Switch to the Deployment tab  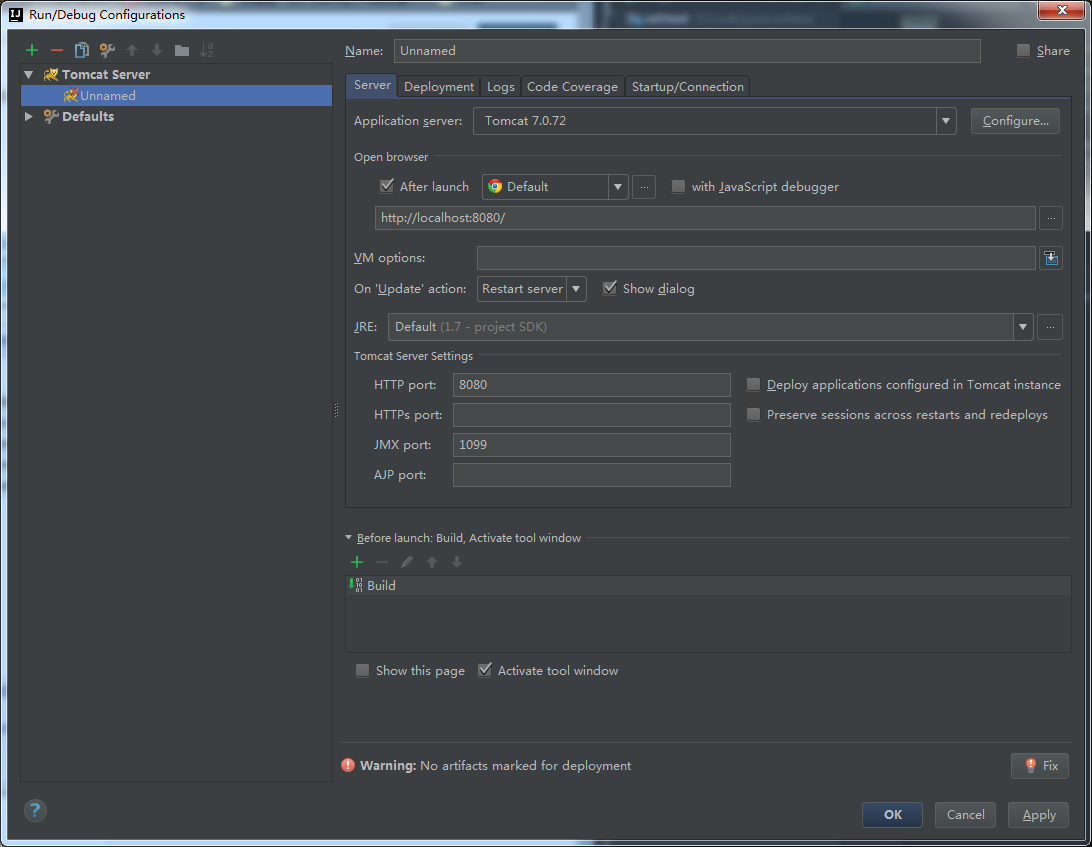[439, 87]
